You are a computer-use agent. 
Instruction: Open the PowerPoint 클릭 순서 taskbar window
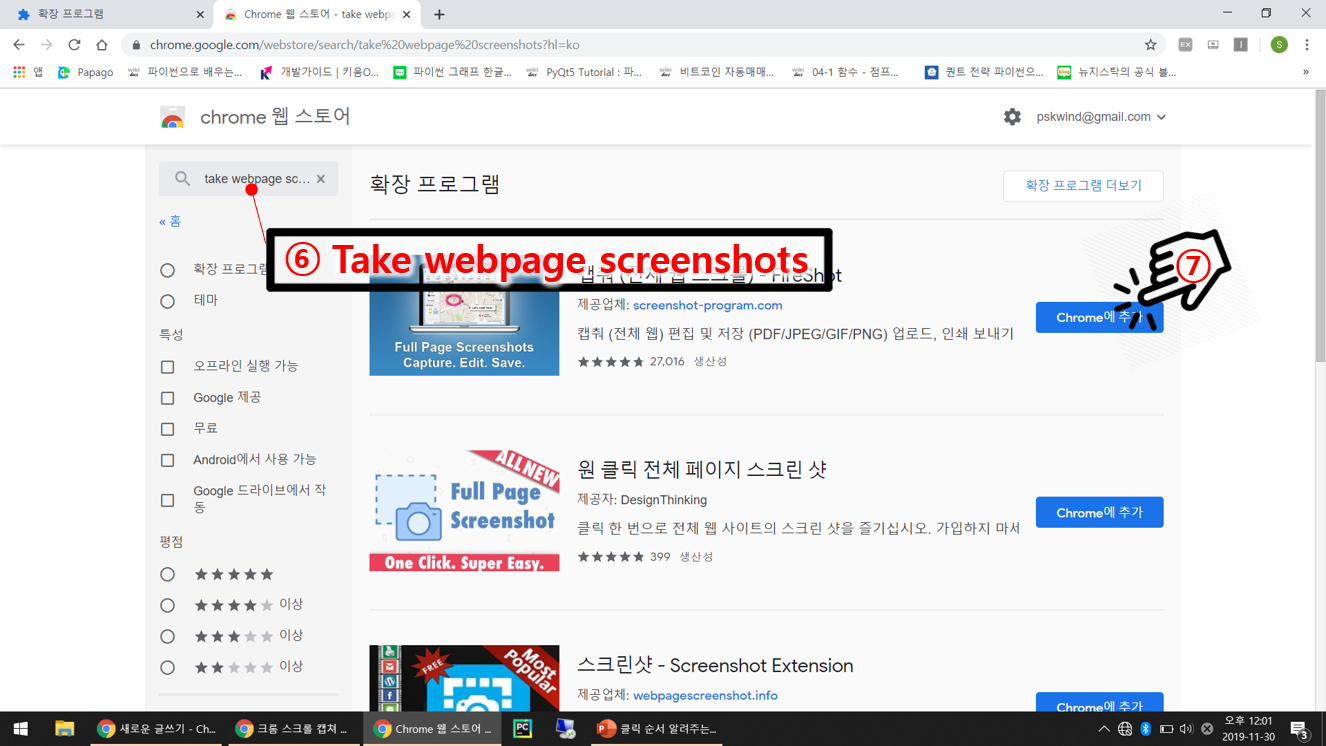tap(657, 729)
